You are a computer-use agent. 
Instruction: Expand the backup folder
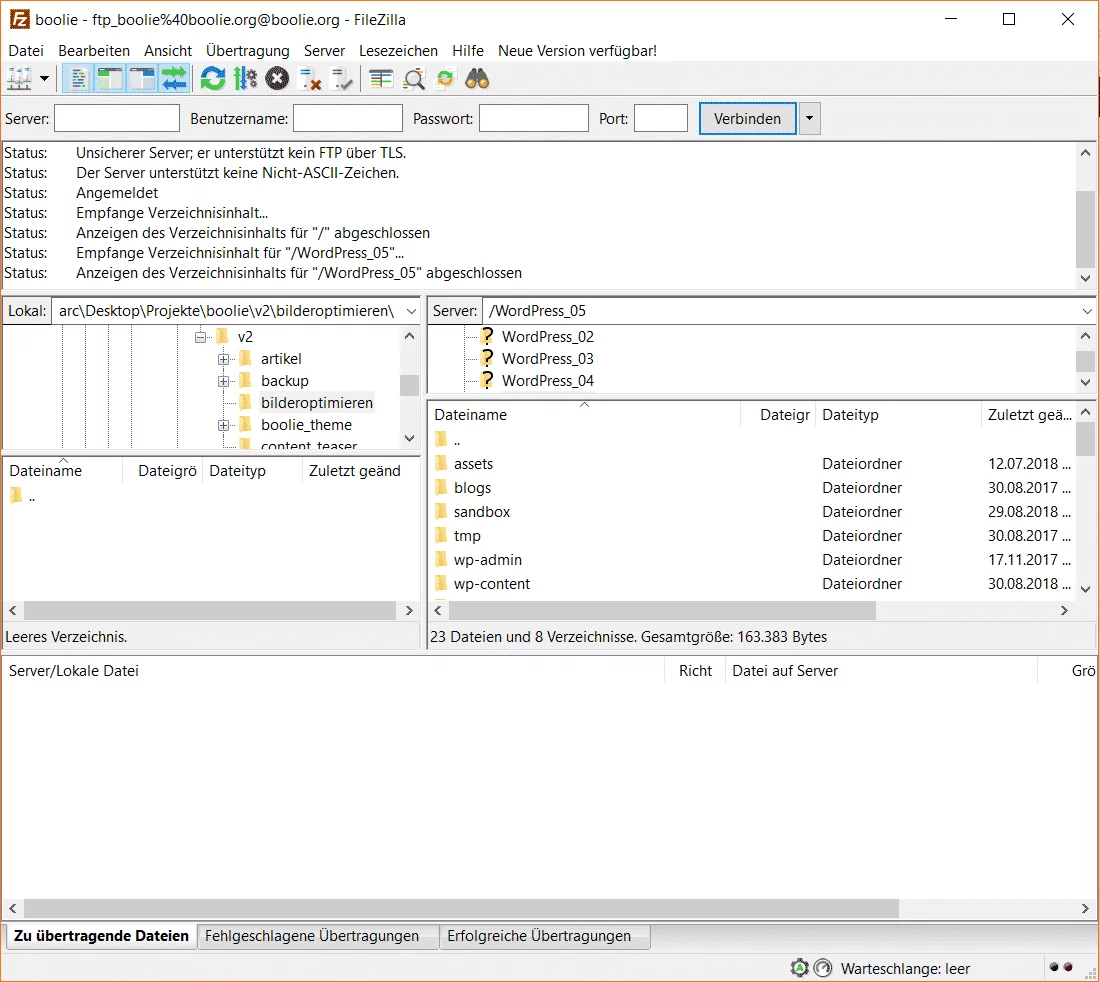coord(223,381)
